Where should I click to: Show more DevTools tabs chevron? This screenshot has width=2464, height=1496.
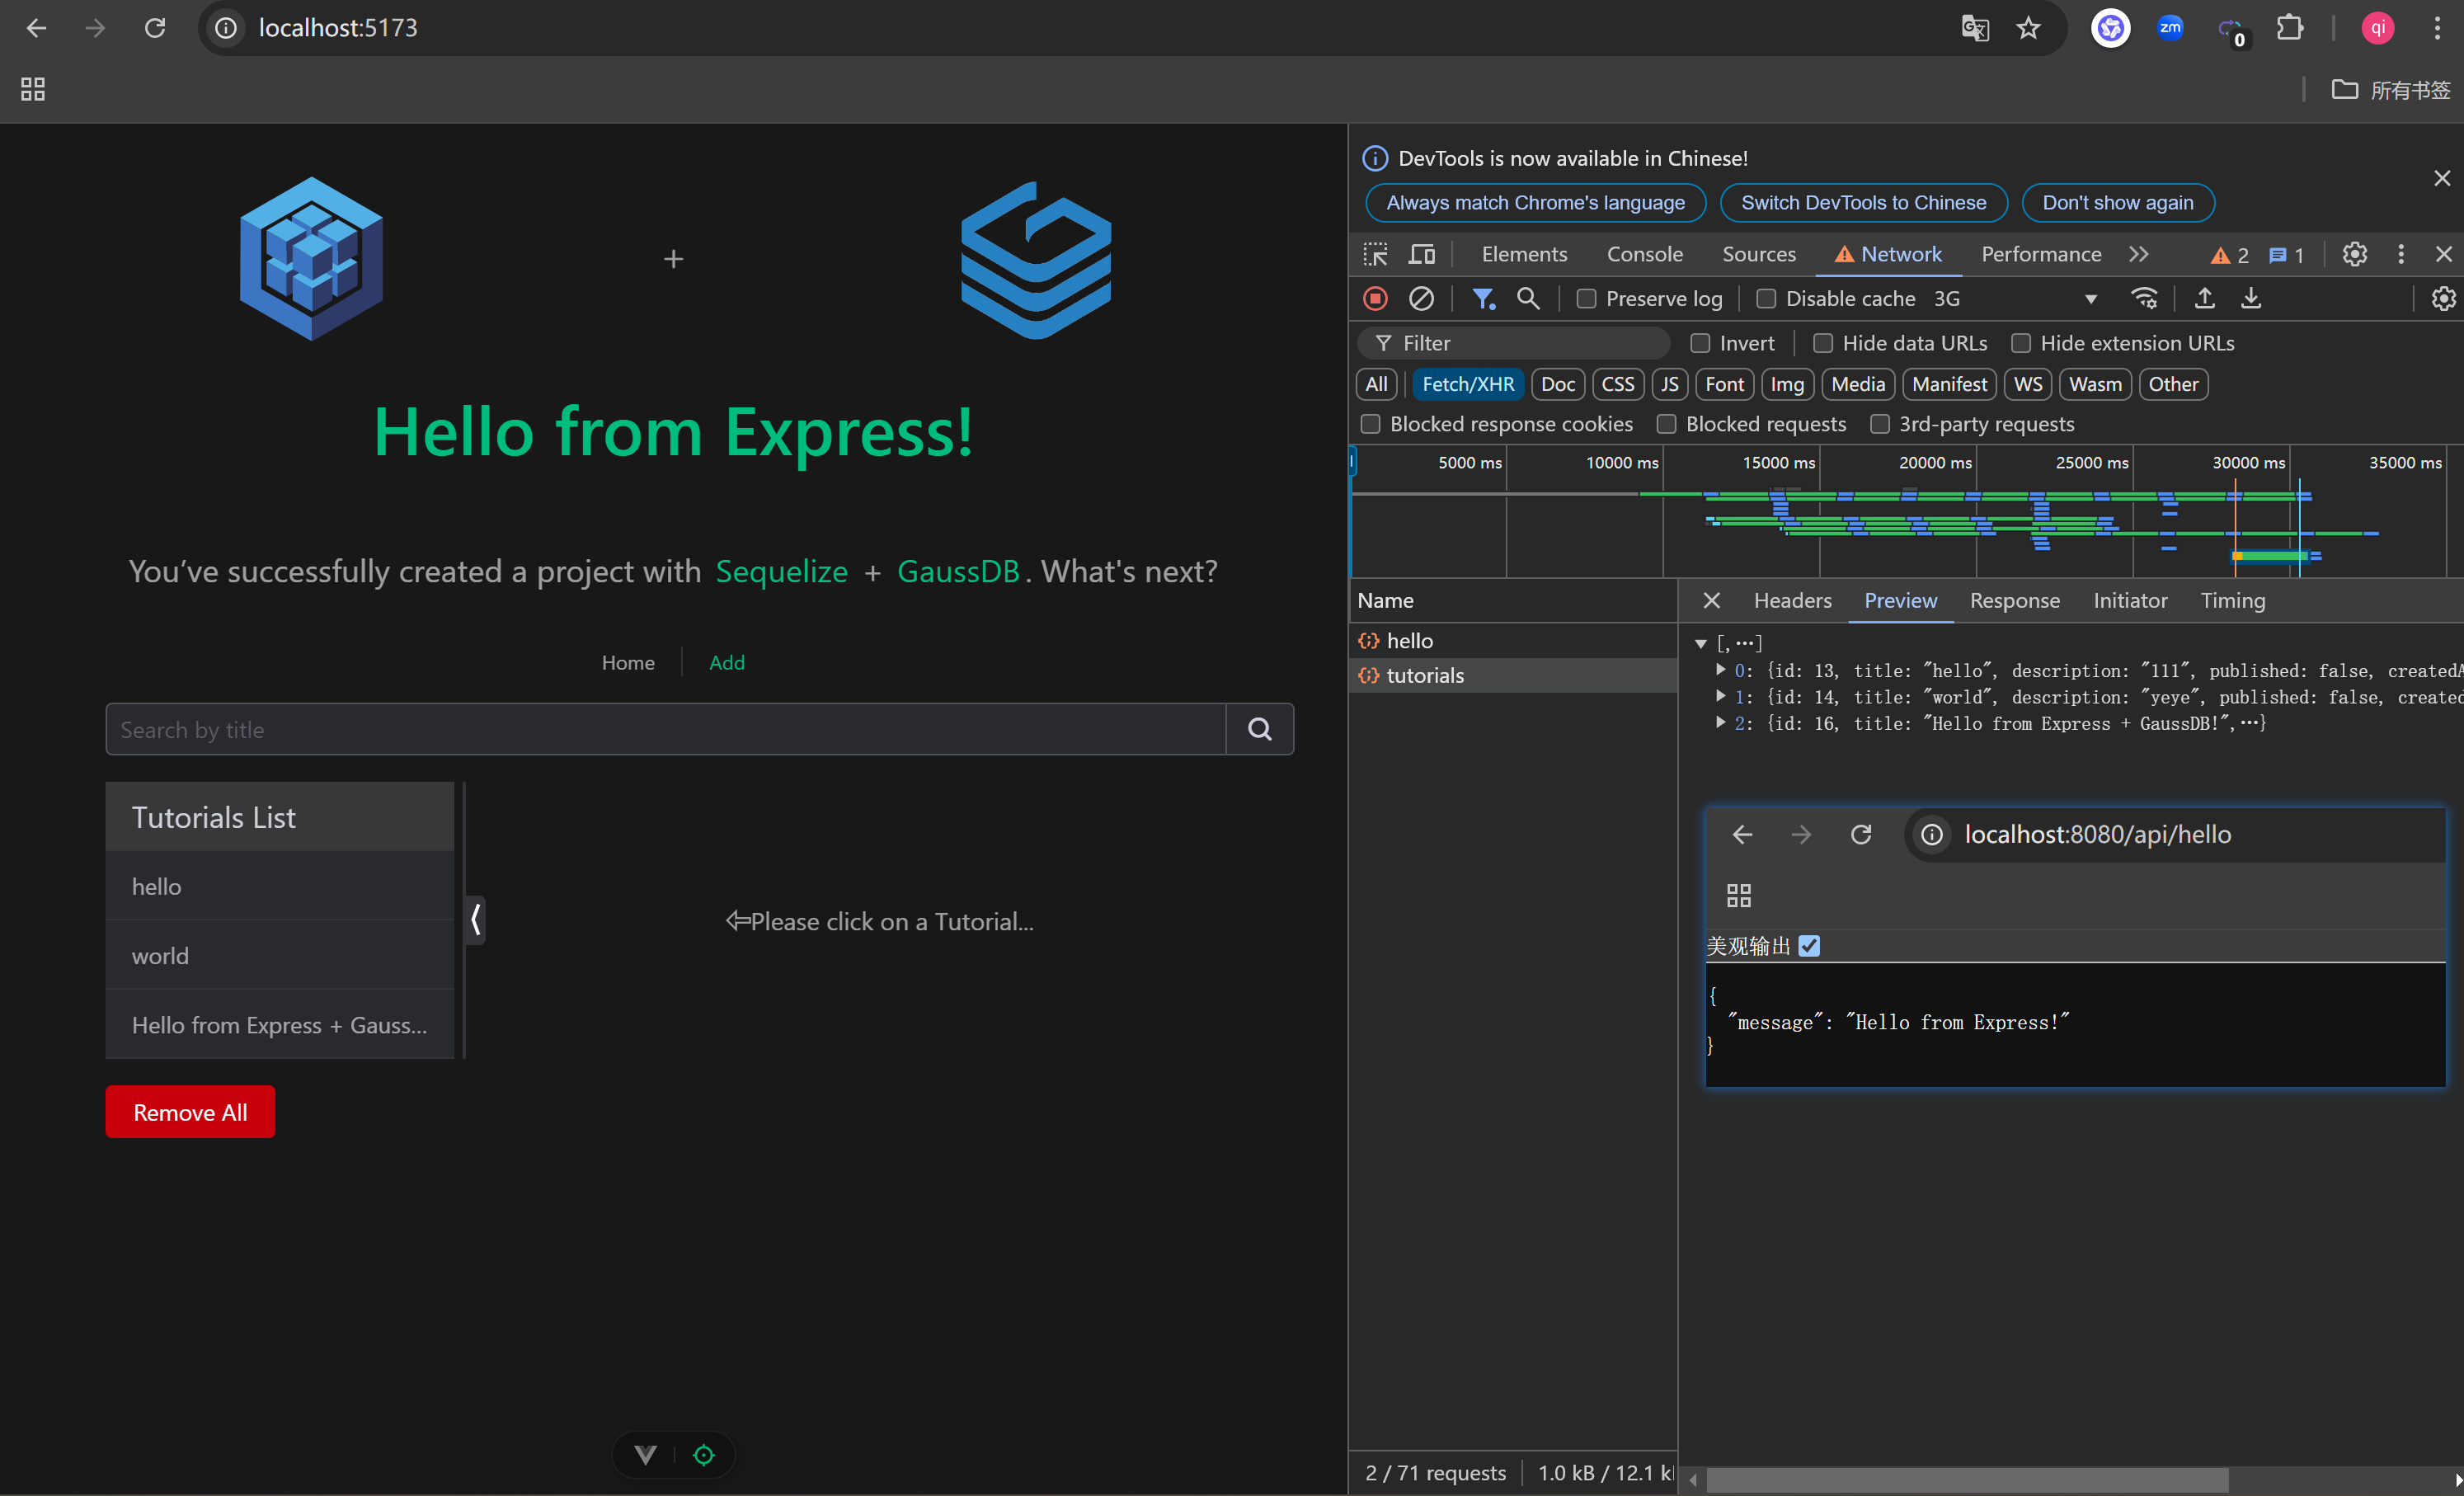[x=2138, y=254]
